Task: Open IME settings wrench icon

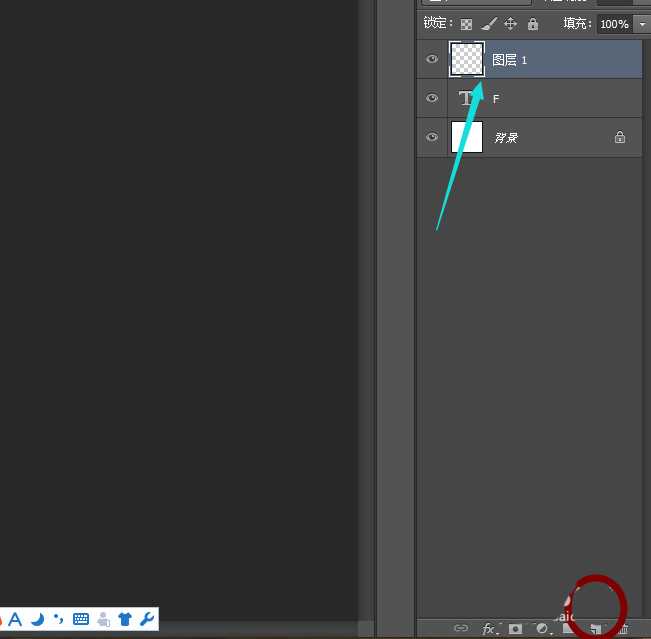Action: pyautogui.click(x=147, y=619)
